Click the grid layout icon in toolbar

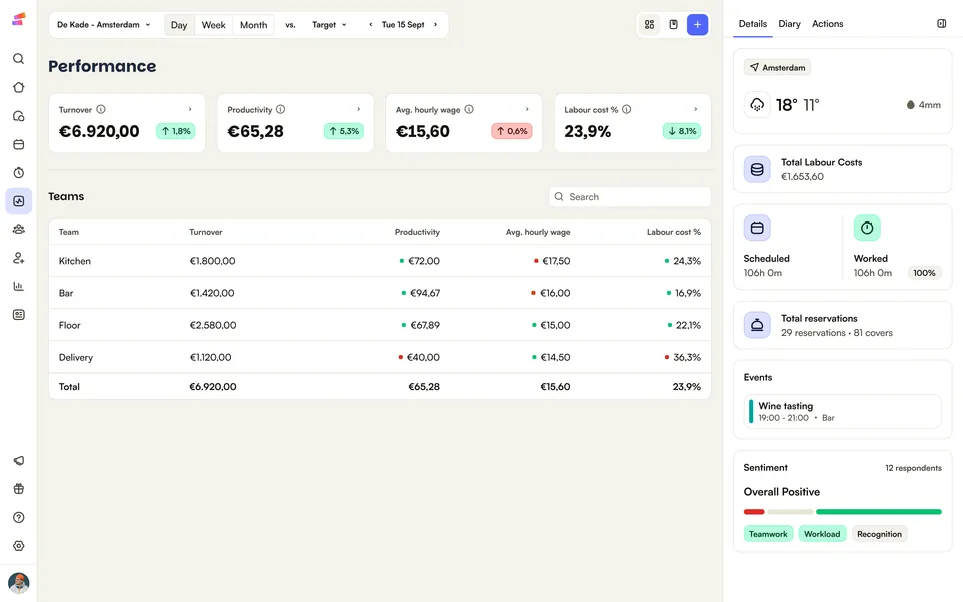tap(649, 25)
